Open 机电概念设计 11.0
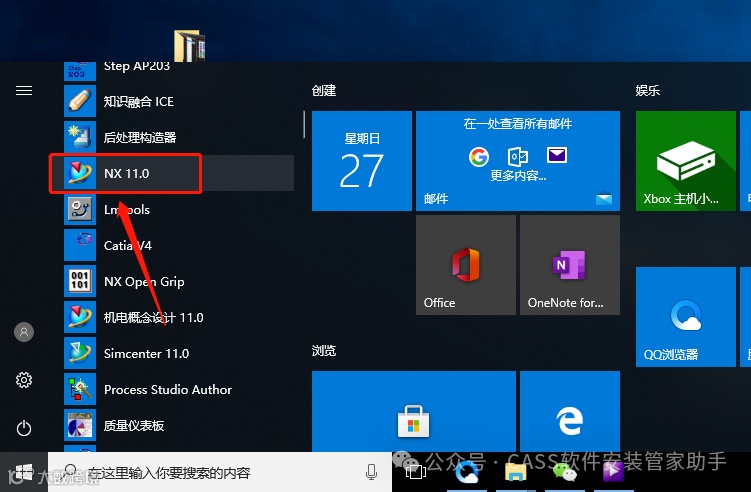 coord(178,317)
